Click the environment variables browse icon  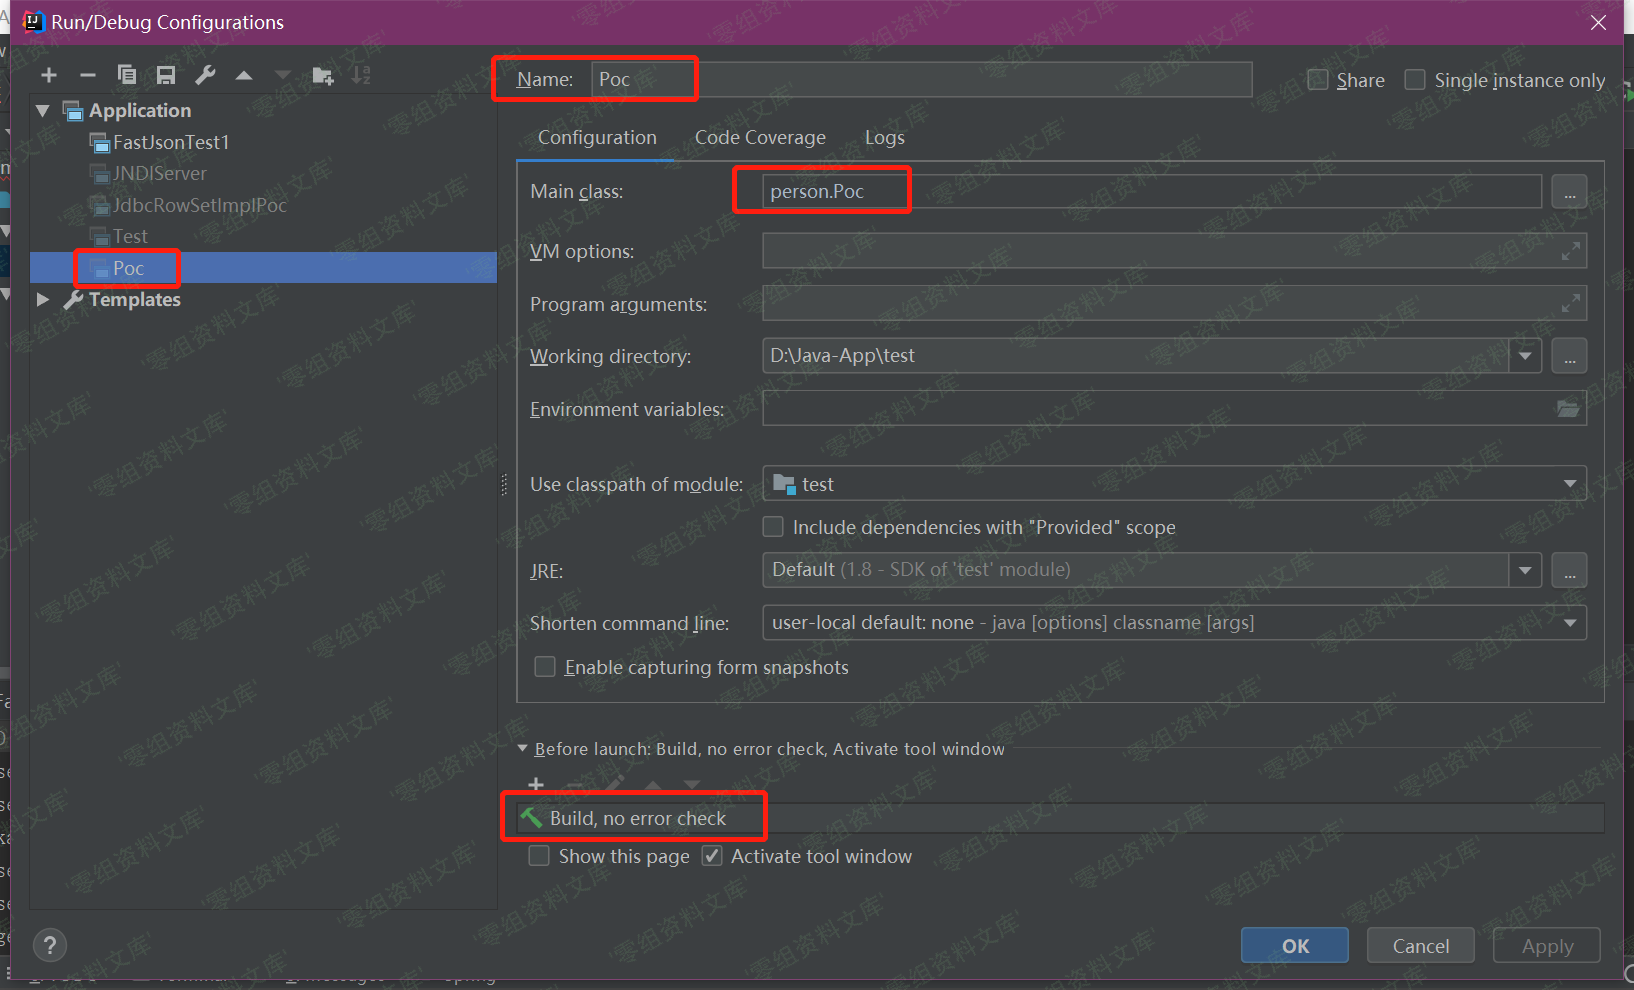coord(1567,409)
